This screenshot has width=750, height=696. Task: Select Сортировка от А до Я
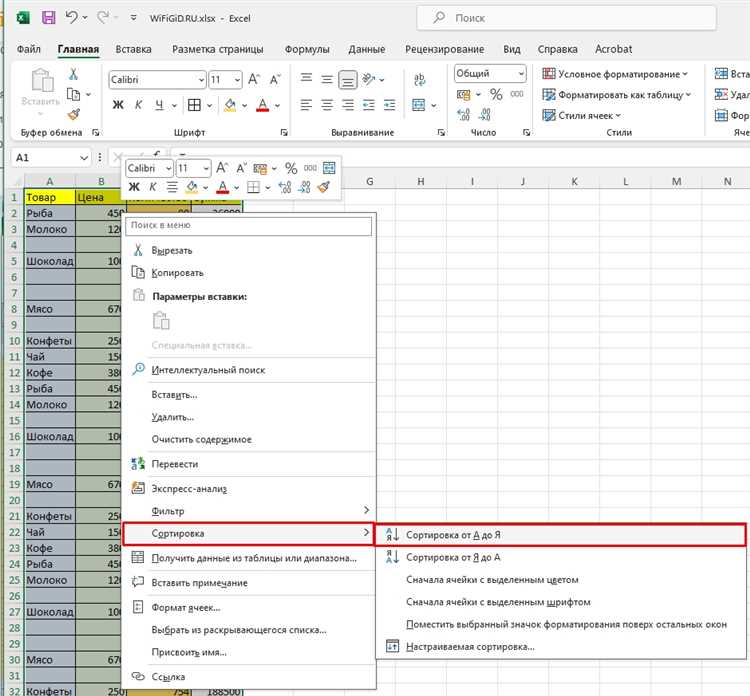click(x=560, y=535)
